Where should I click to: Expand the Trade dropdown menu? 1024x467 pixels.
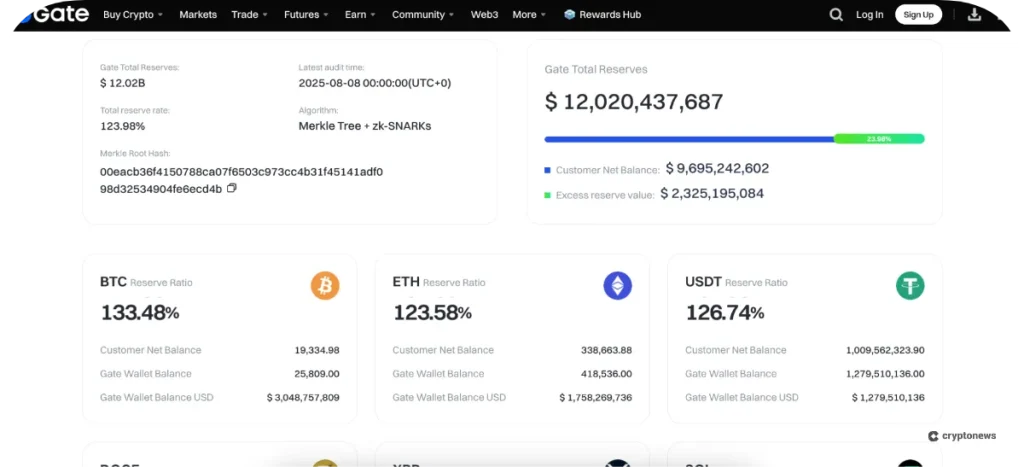pyautogui.click(x=249, y=14)
